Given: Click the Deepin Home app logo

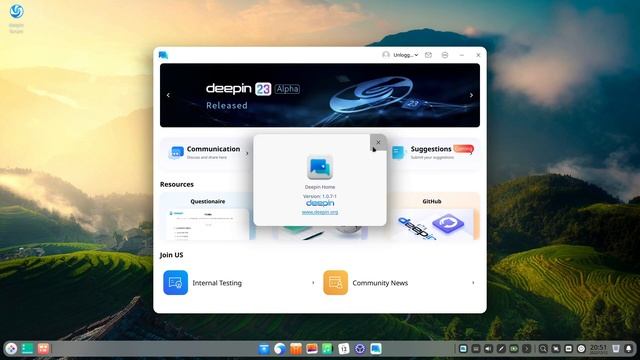Looking at the screenshot, I should click(x=320, y=167).
